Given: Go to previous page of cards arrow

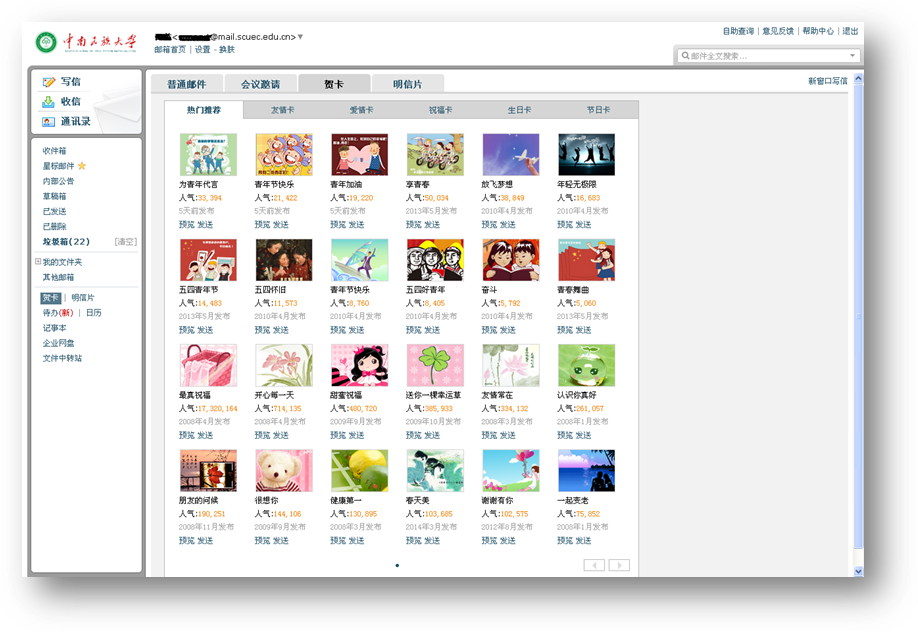Looking at the screenshot, I should coord(594,565).
